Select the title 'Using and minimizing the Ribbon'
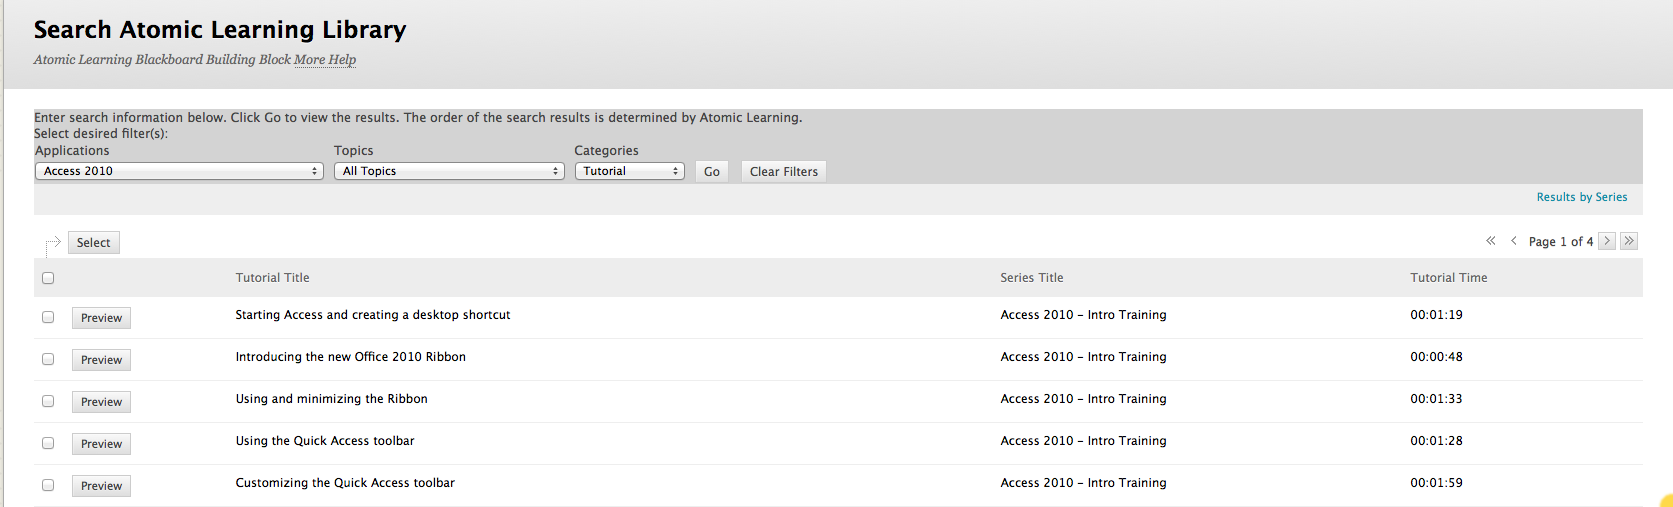 [332, 399]
